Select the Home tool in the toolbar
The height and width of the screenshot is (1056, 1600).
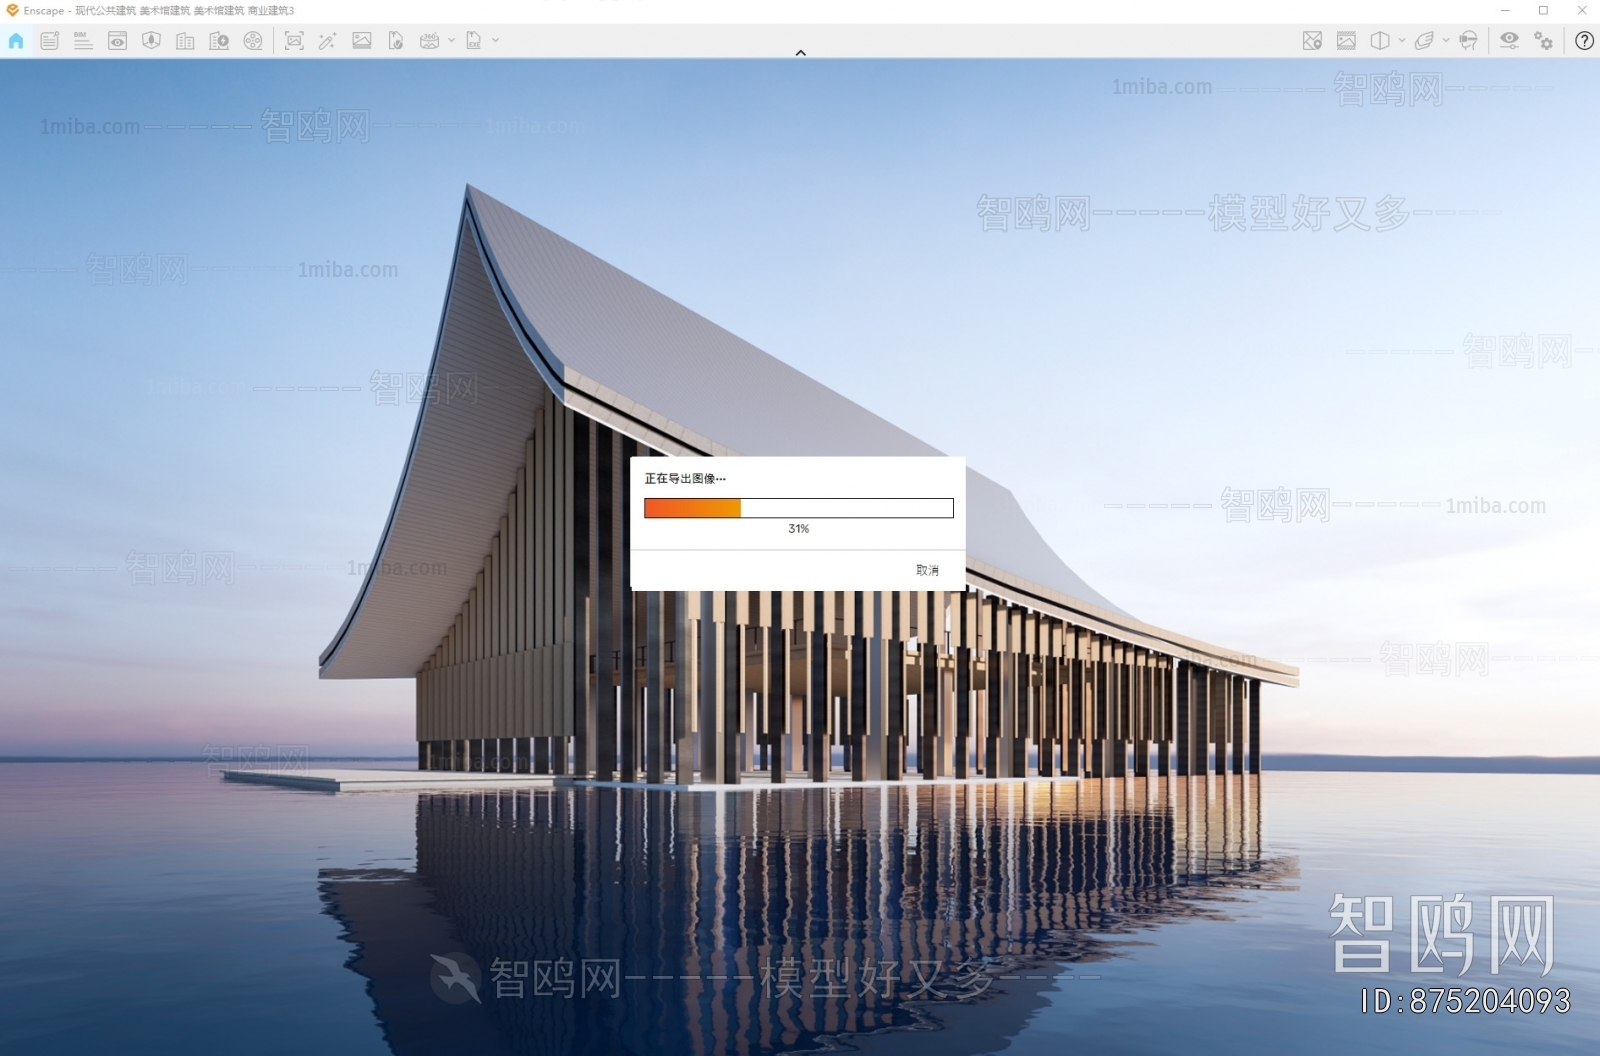[x=15, y=41]
